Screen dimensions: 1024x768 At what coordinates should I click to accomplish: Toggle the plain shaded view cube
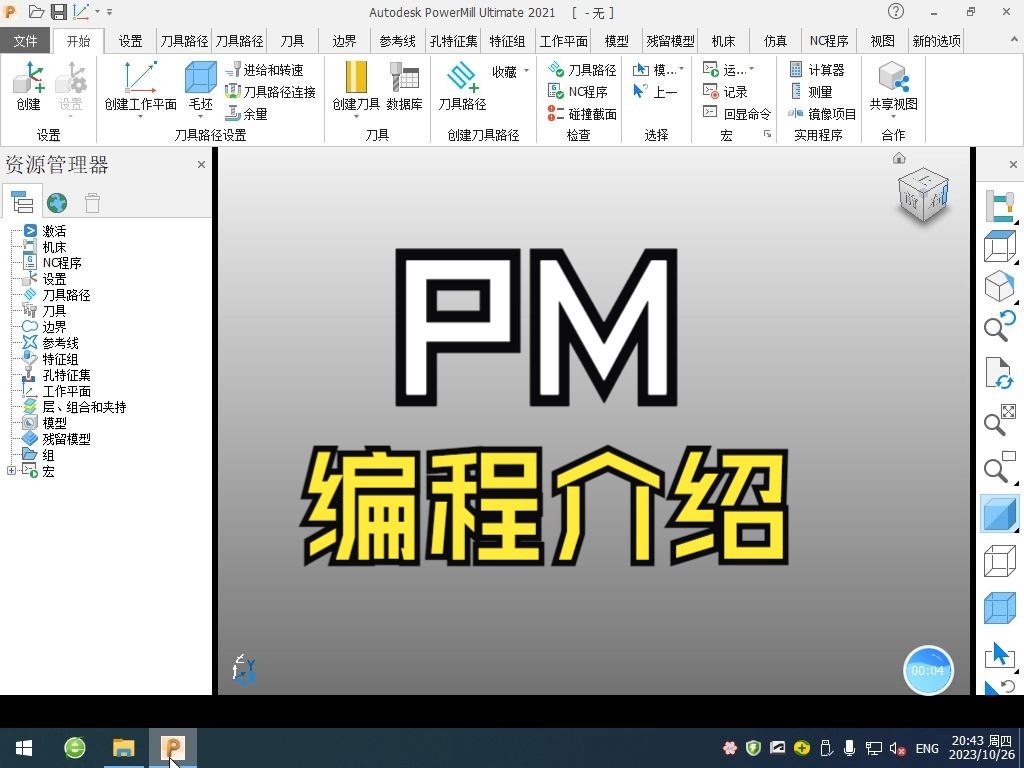click(1000, 514)
